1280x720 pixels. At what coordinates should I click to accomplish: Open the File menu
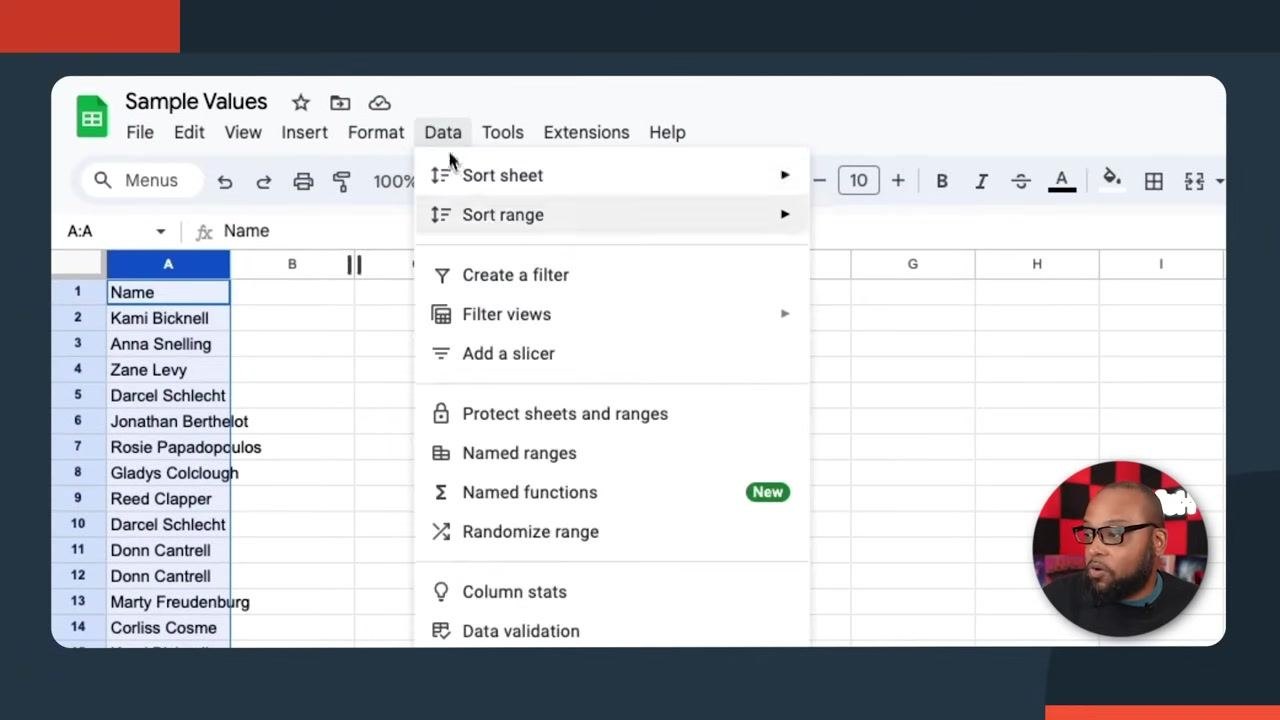(x=140, y=132)
